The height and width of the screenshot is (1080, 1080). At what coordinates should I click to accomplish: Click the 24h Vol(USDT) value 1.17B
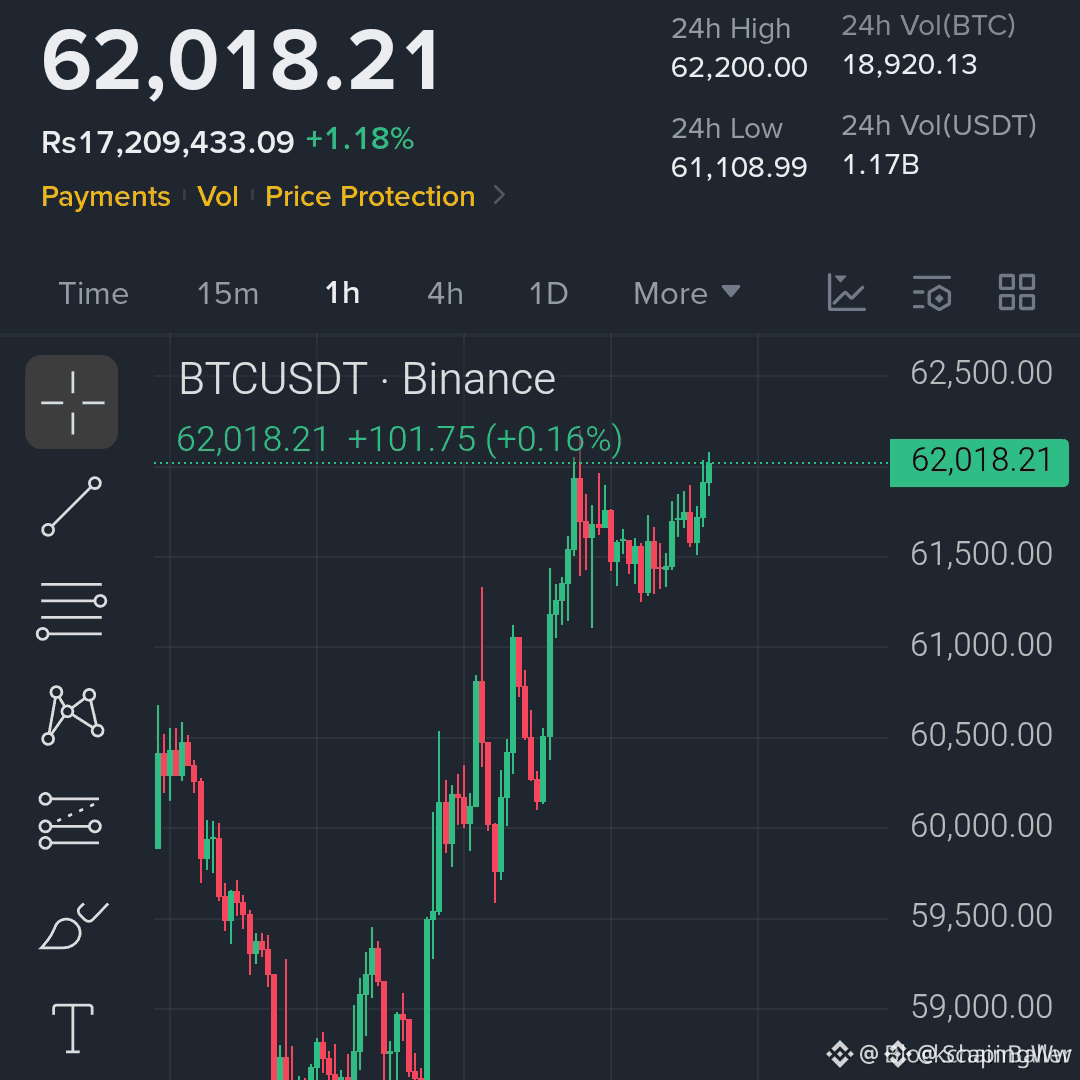(880, 165)
